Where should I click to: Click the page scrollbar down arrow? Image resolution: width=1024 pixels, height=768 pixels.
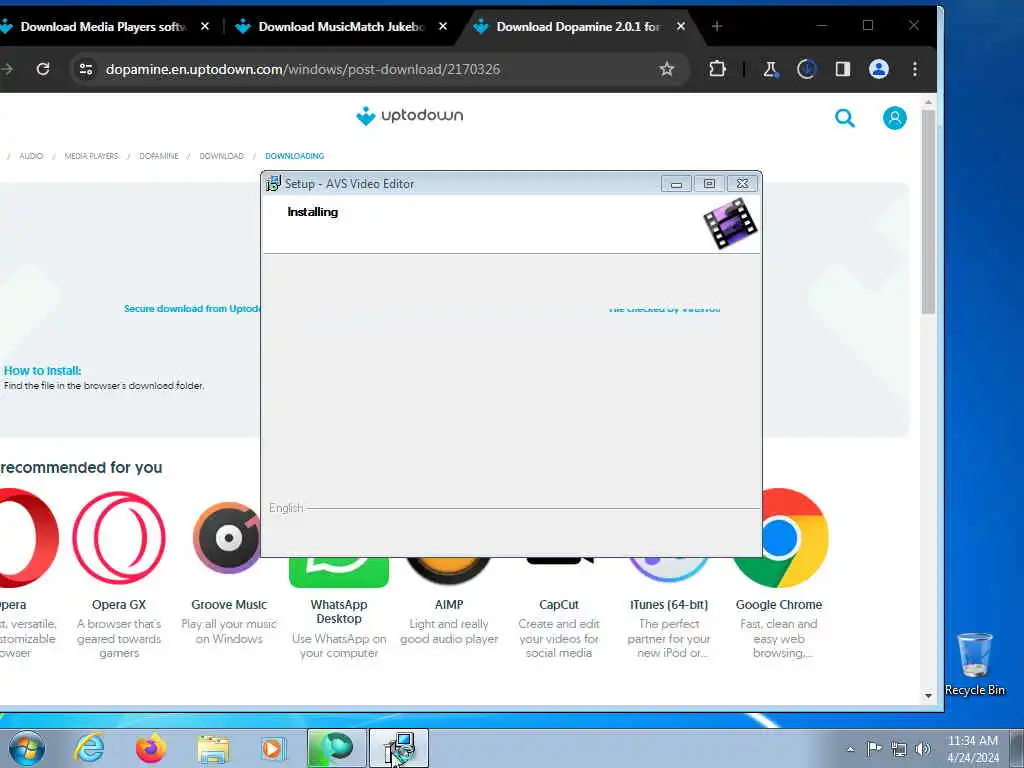[928, 696]
